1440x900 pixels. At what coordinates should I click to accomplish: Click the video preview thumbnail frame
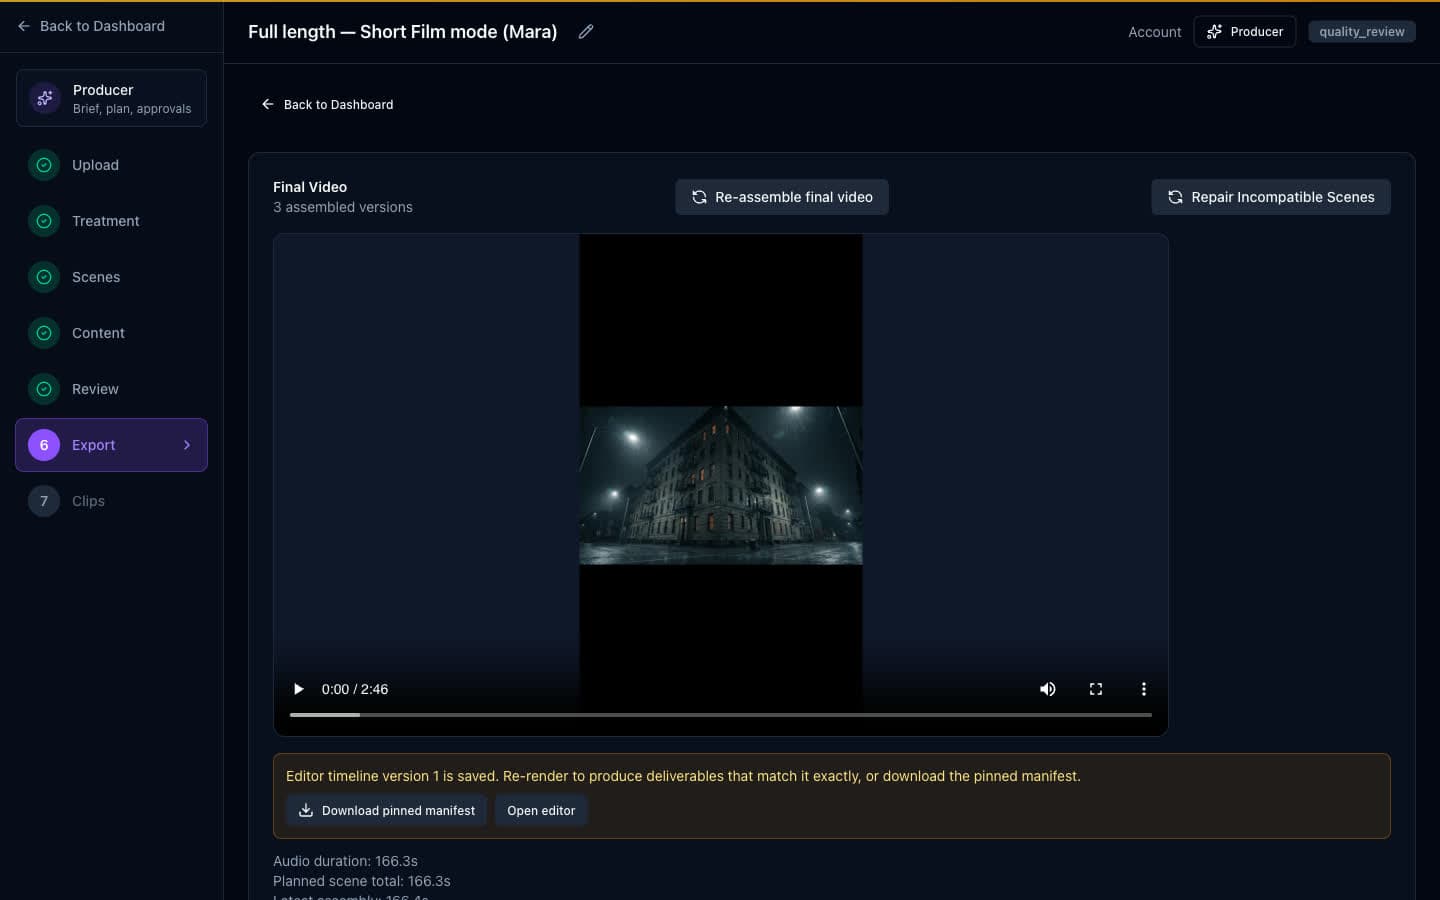coord(721,485)
